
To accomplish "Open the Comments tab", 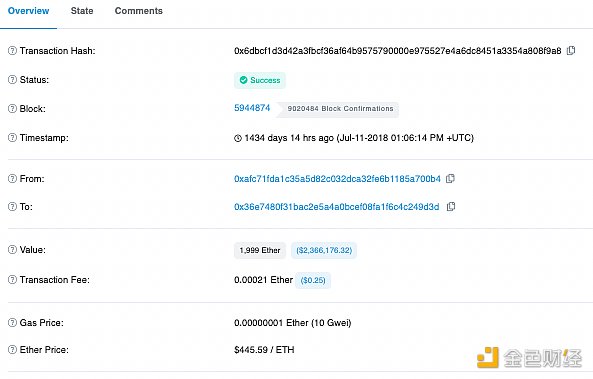I will coord(139,11).
